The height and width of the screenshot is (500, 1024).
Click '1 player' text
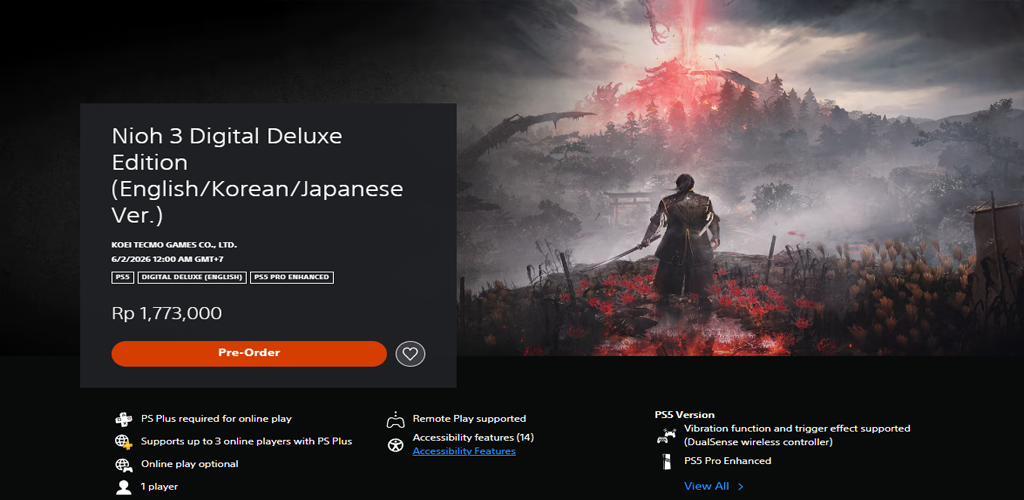(159, 487)
